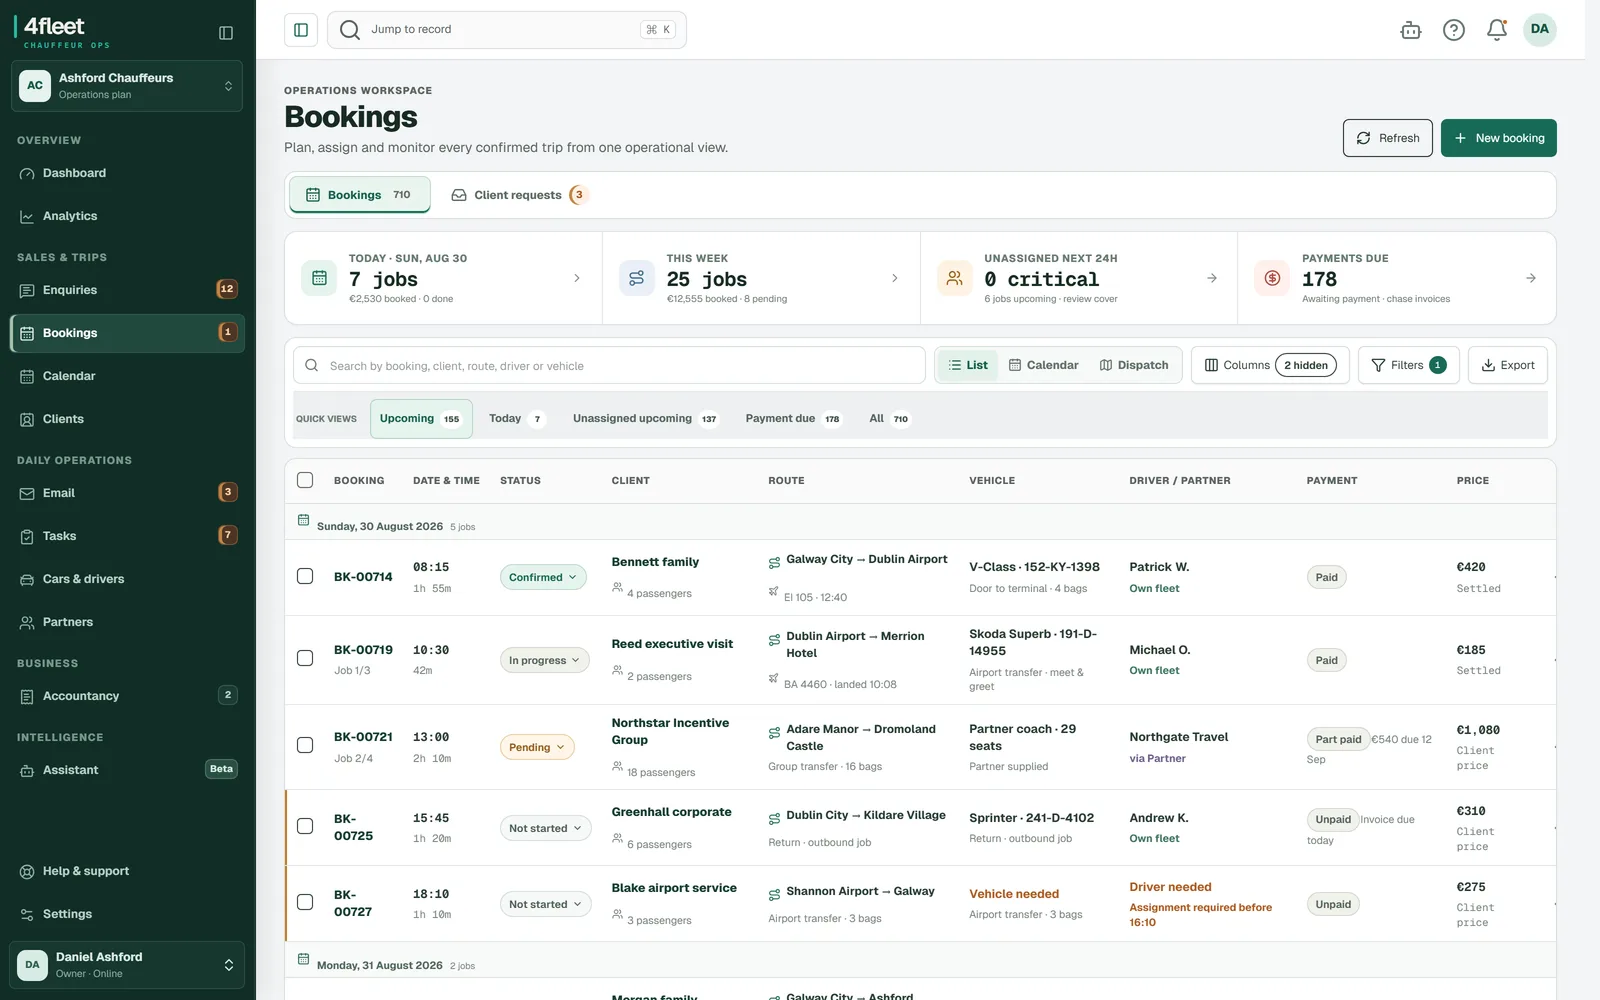Open Assistant Beta in sidebar
The image size is (1600, 1000).
[x=127, y=770]
